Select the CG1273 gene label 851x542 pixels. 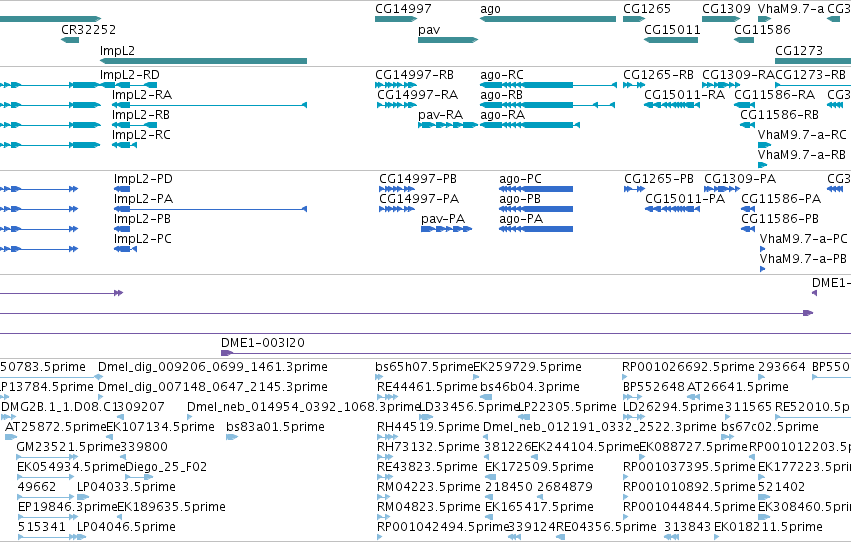click(x=799, y=50)
